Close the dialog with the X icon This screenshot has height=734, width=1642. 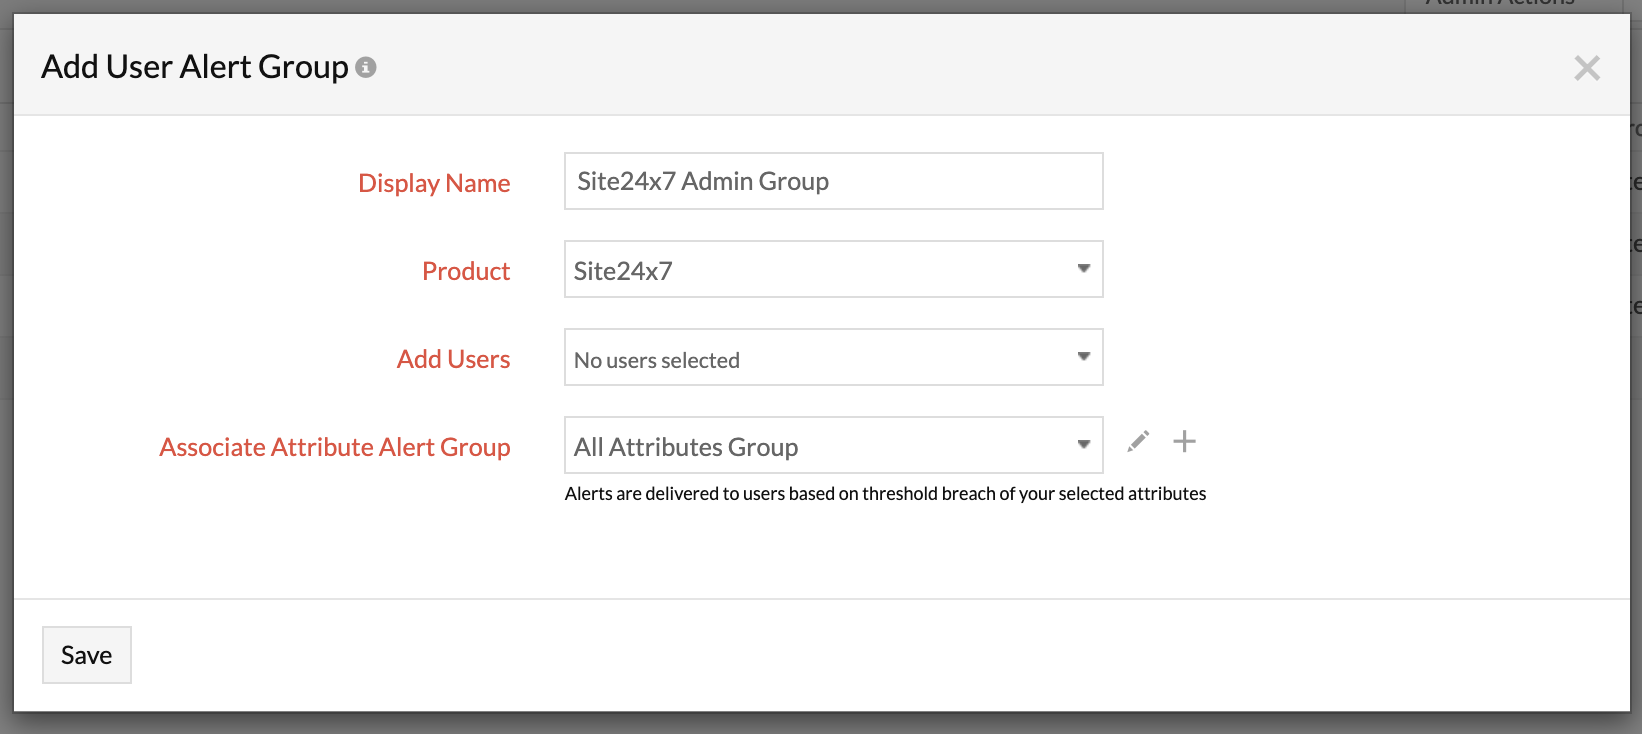pos(1586,68)
